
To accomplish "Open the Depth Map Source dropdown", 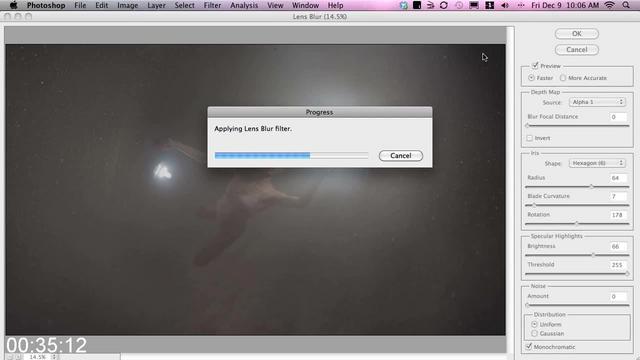I will [x=597, y=102].
